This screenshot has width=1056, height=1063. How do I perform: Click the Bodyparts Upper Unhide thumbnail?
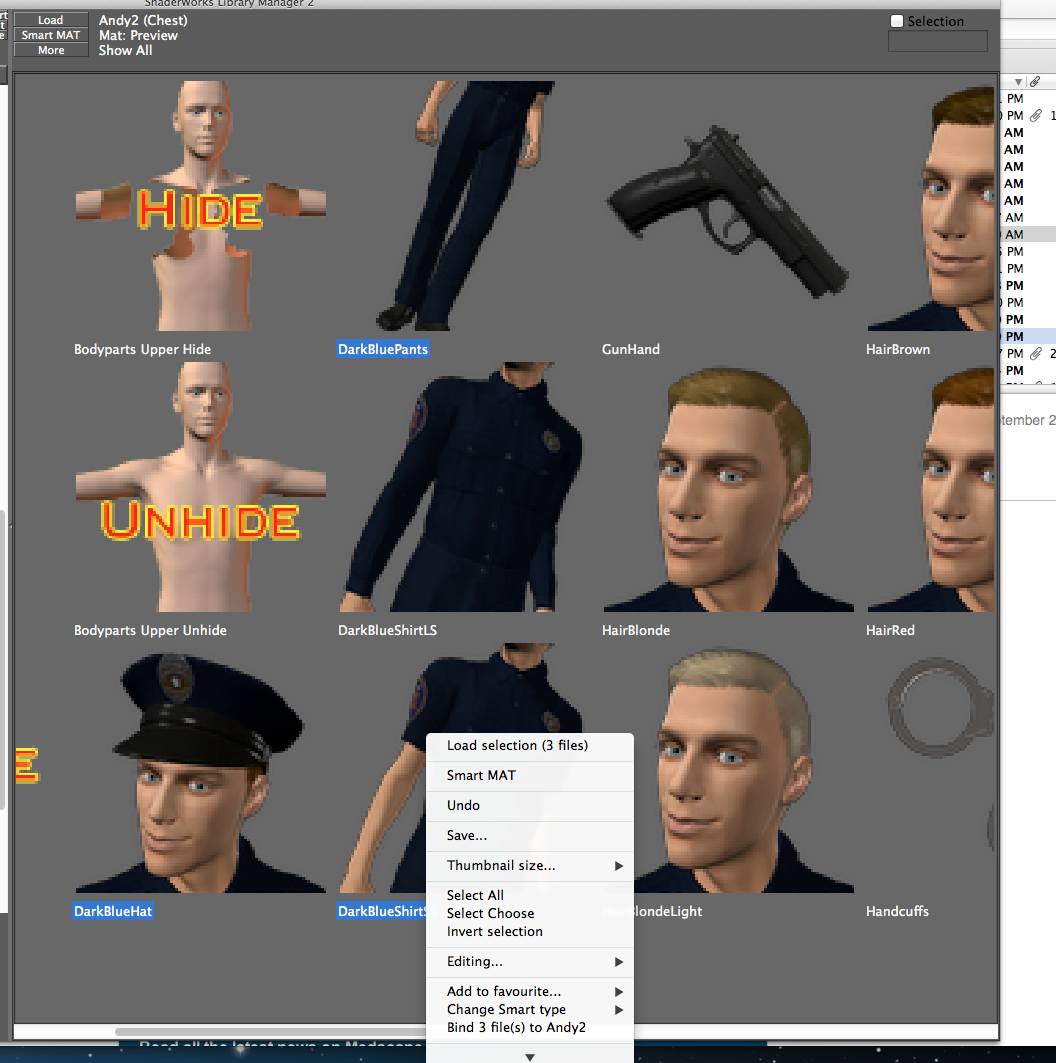click(200, 487)
